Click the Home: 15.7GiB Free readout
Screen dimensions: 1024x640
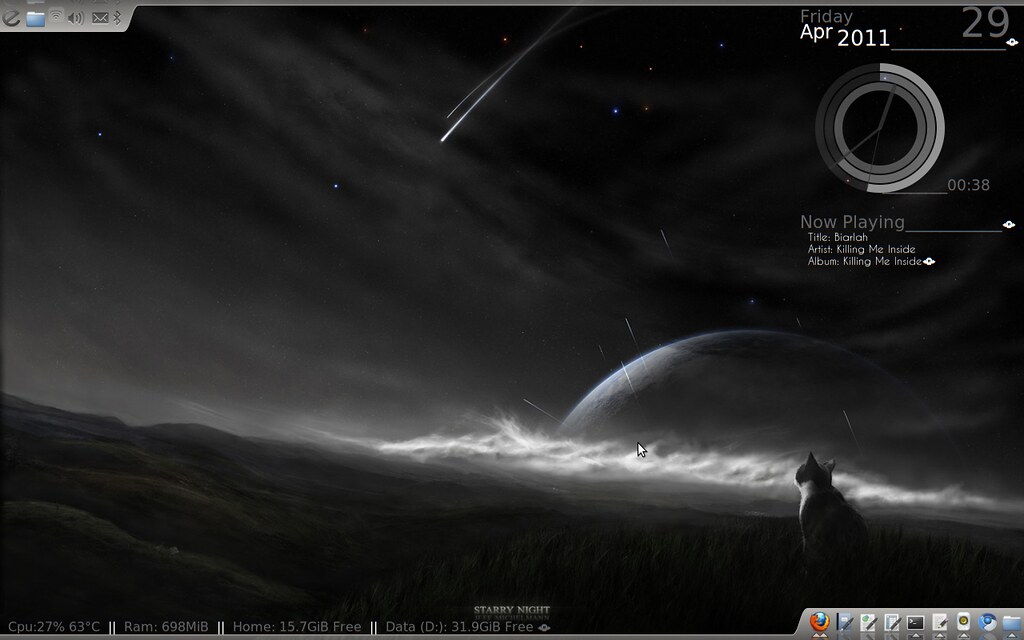click(x=296, y=627)
